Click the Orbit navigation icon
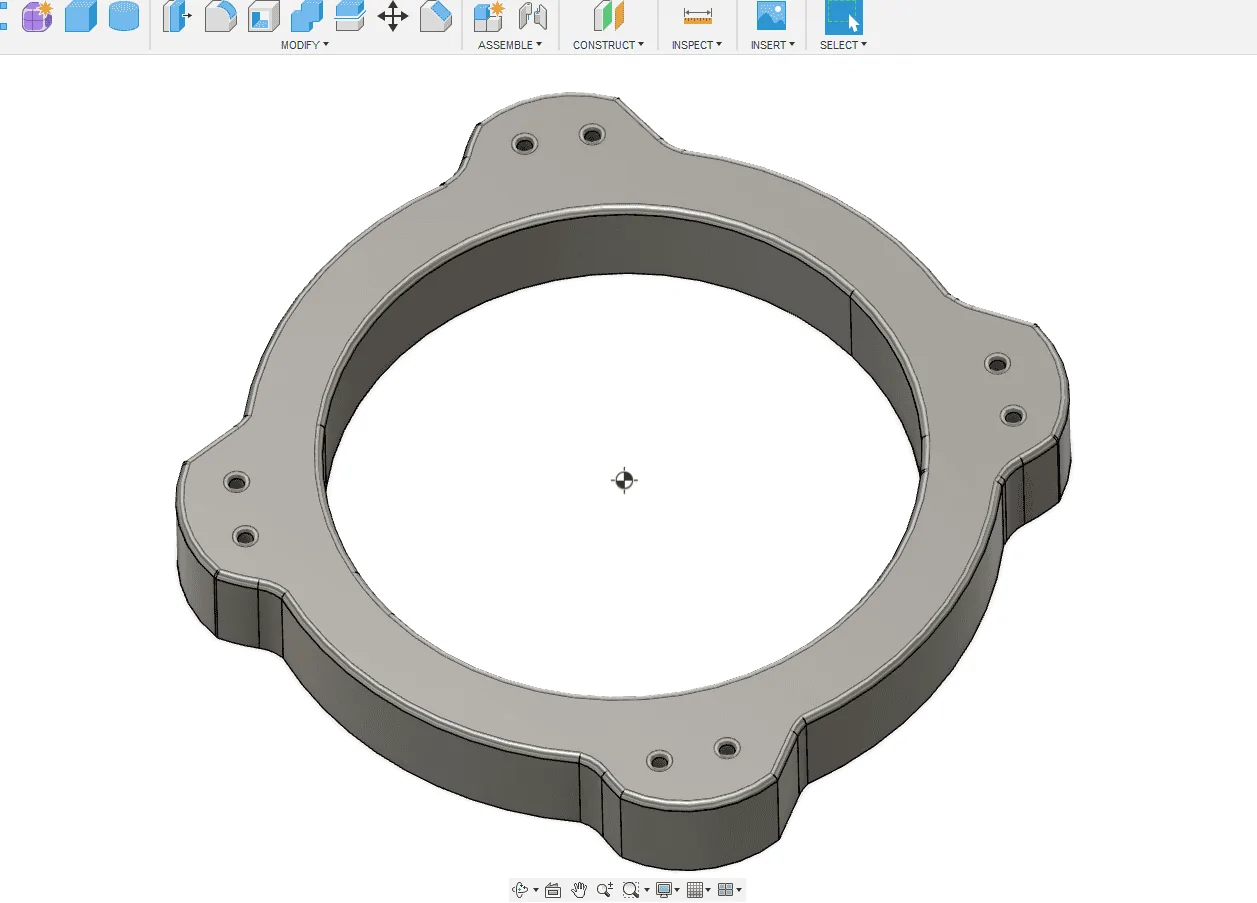Viewport: 1257px width, 903px height. click(520, 889)
